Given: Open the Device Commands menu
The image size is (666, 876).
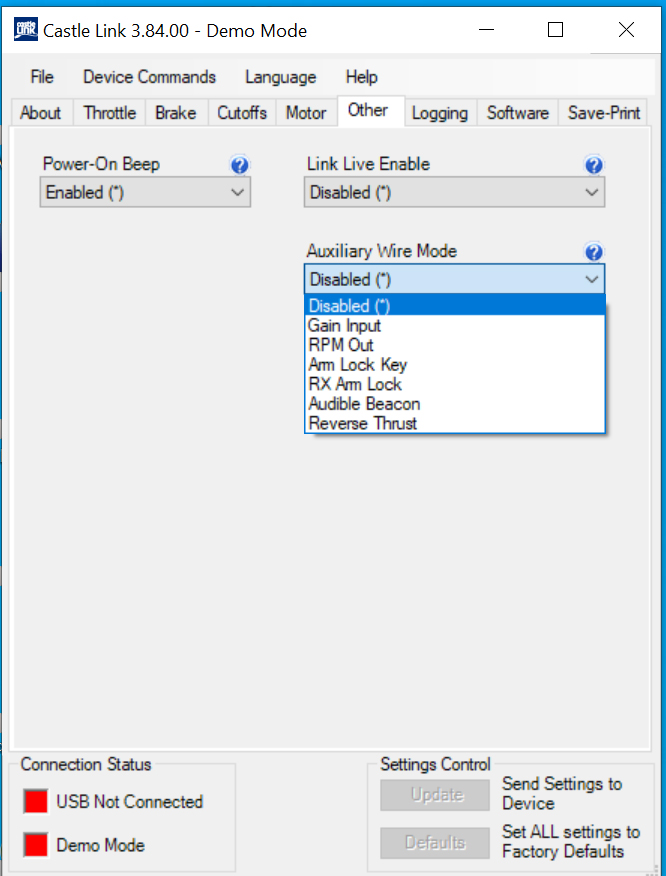Looking at the screenshot, I should (x=149, y=77).
